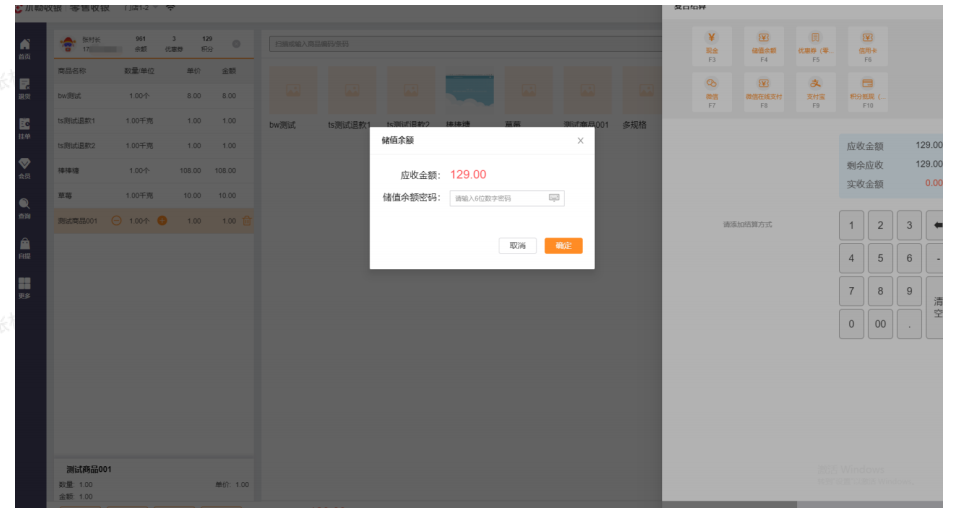
Task: Select the 支付宝 F9 Alipay icon
Action: (x=816, y=92)
